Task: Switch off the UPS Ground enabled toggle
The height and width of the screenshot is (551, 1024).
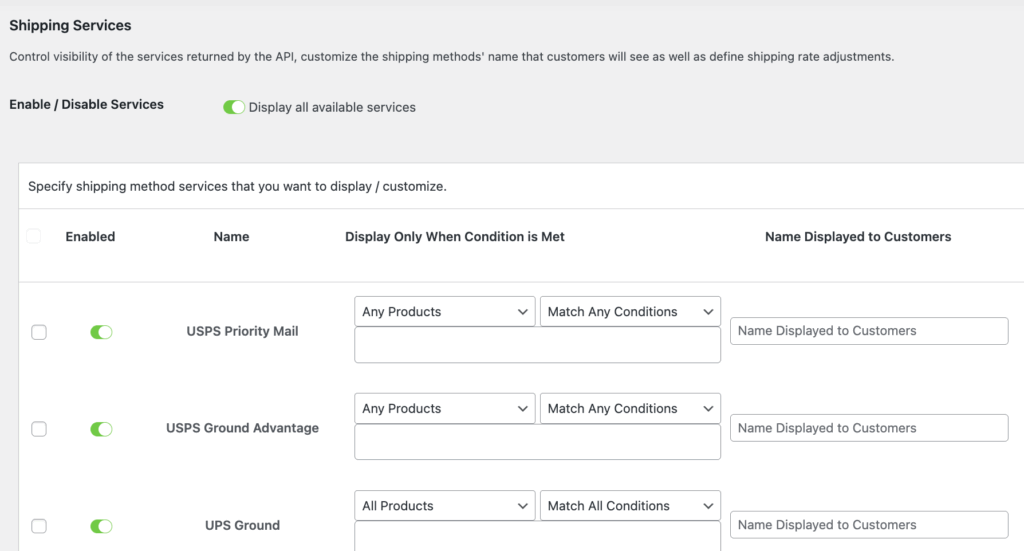Action: [101, 526]
